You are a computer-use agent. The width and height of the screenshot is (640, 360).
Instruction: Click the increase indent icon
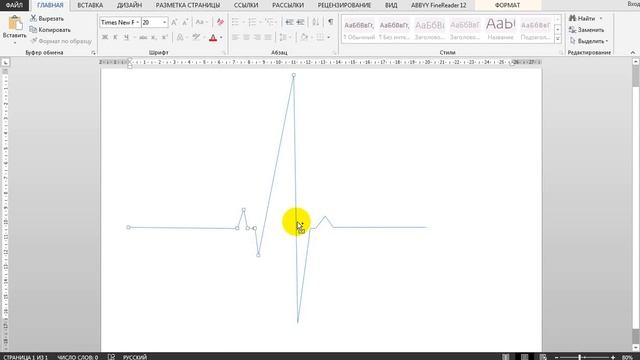300,22
